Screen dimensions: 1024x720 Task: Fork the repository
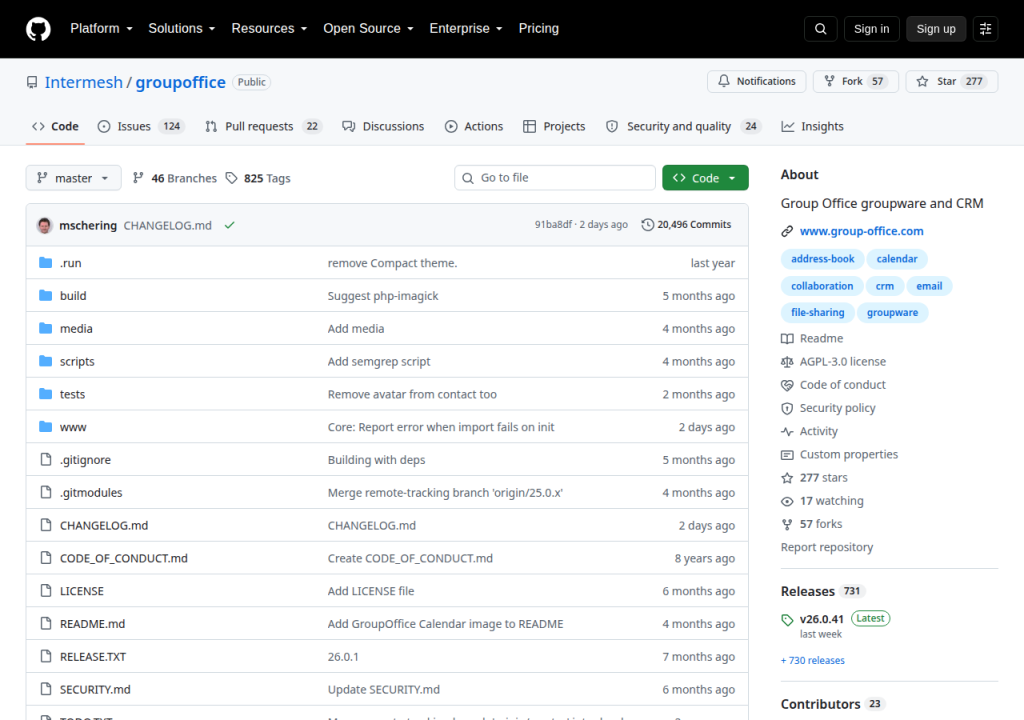pos(854,81)
